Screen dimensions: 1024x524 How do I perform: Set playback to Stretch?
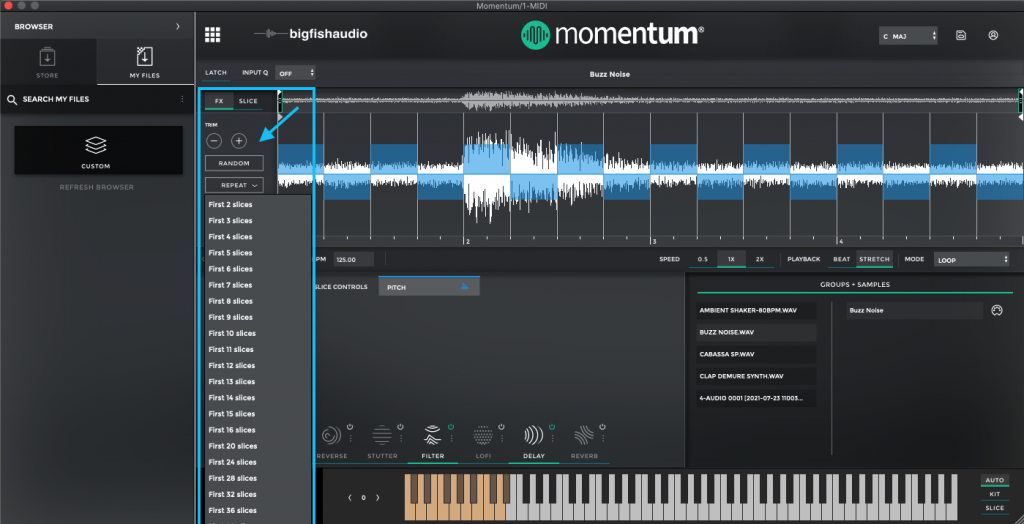point(874,259)
